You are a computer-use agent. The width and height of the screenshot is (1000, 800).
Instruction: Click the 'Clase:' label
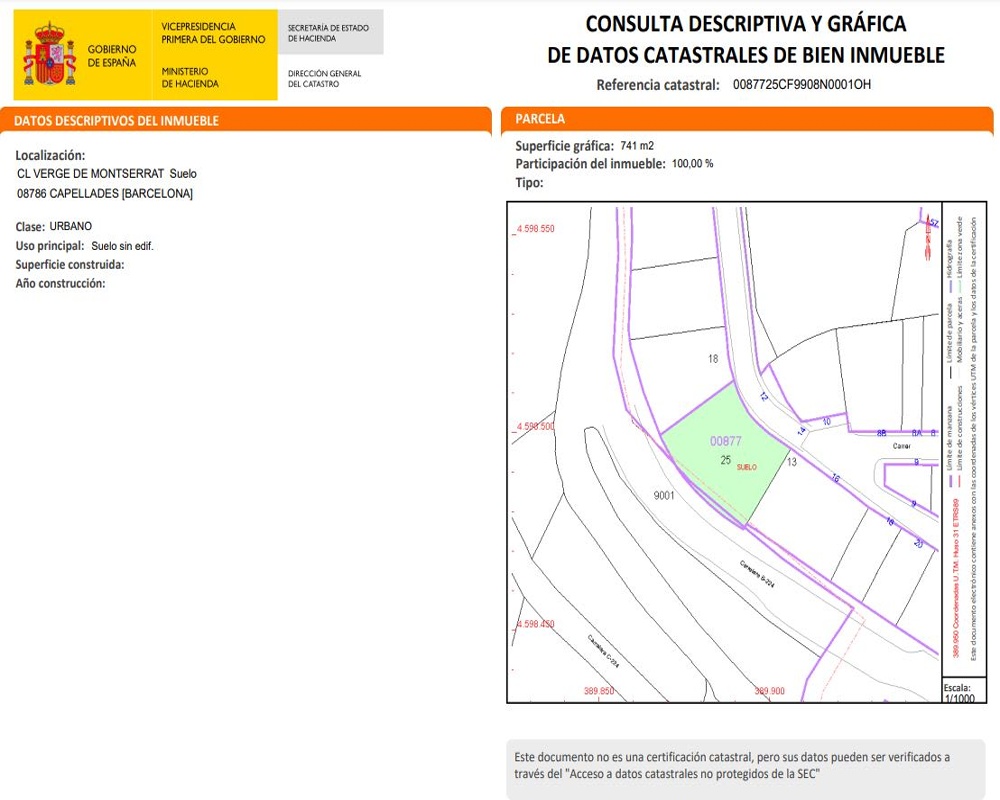click(30, 226)
